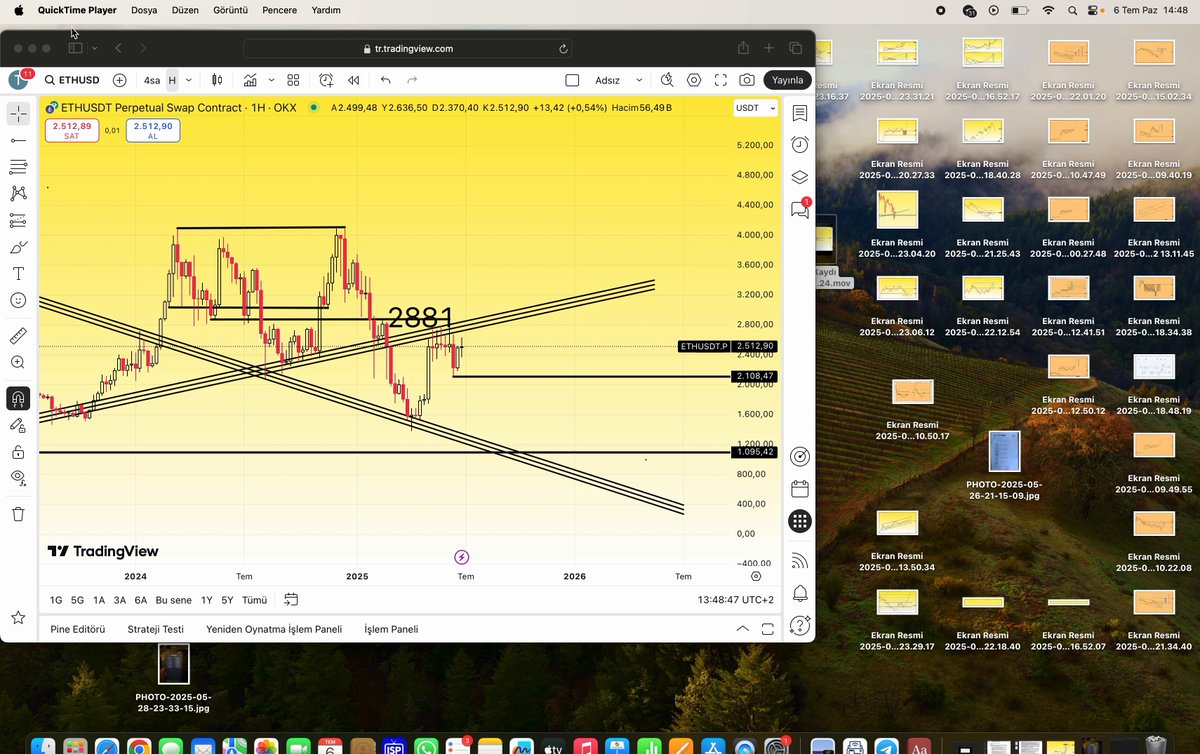Select the 6A date range
Image resolution: width=1200 pixels, height=754 pixels.
coord(141,600)
